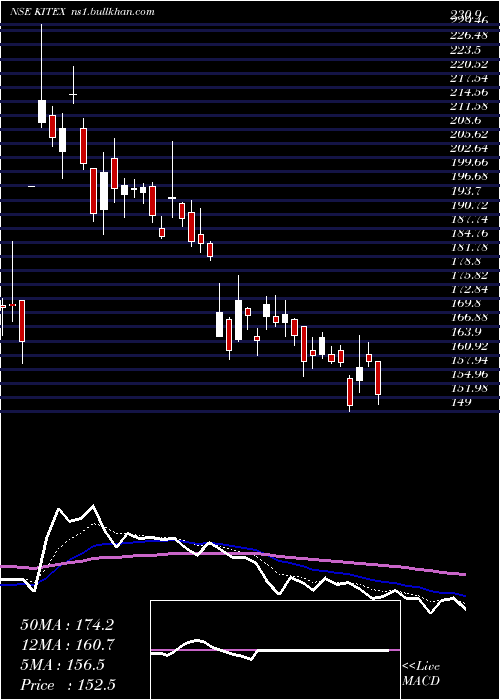Click the 217.54 price axis label
The height and width of the screenshot is (700, 500).
pyautogui.click(x=467, y=79)
